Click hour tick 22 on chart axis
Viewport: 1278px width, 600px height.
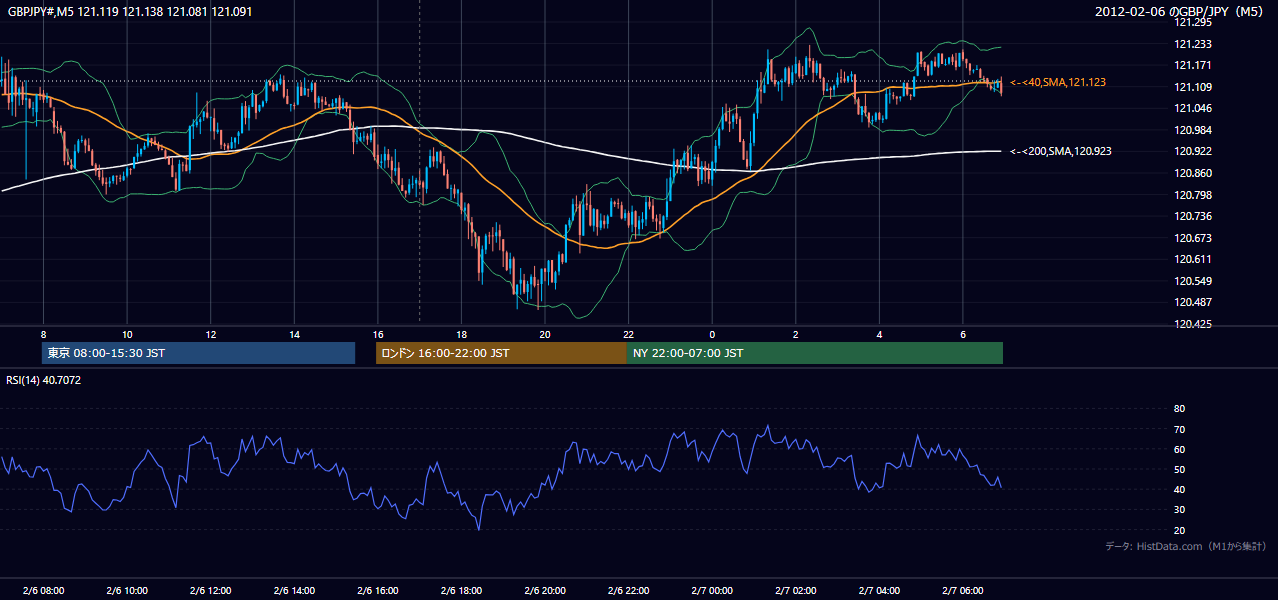click(628, 334)
